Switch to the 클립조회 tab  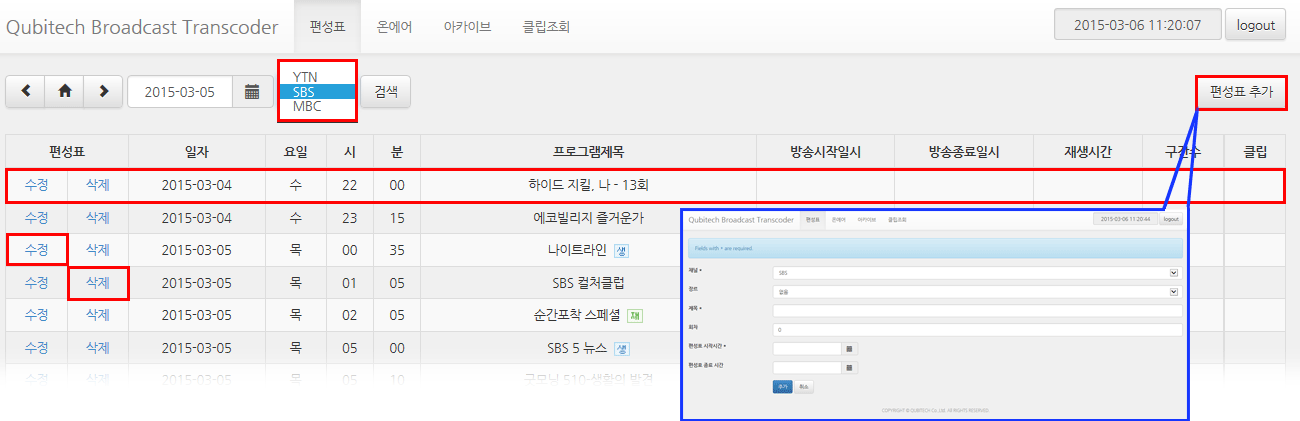pos(546,27)
